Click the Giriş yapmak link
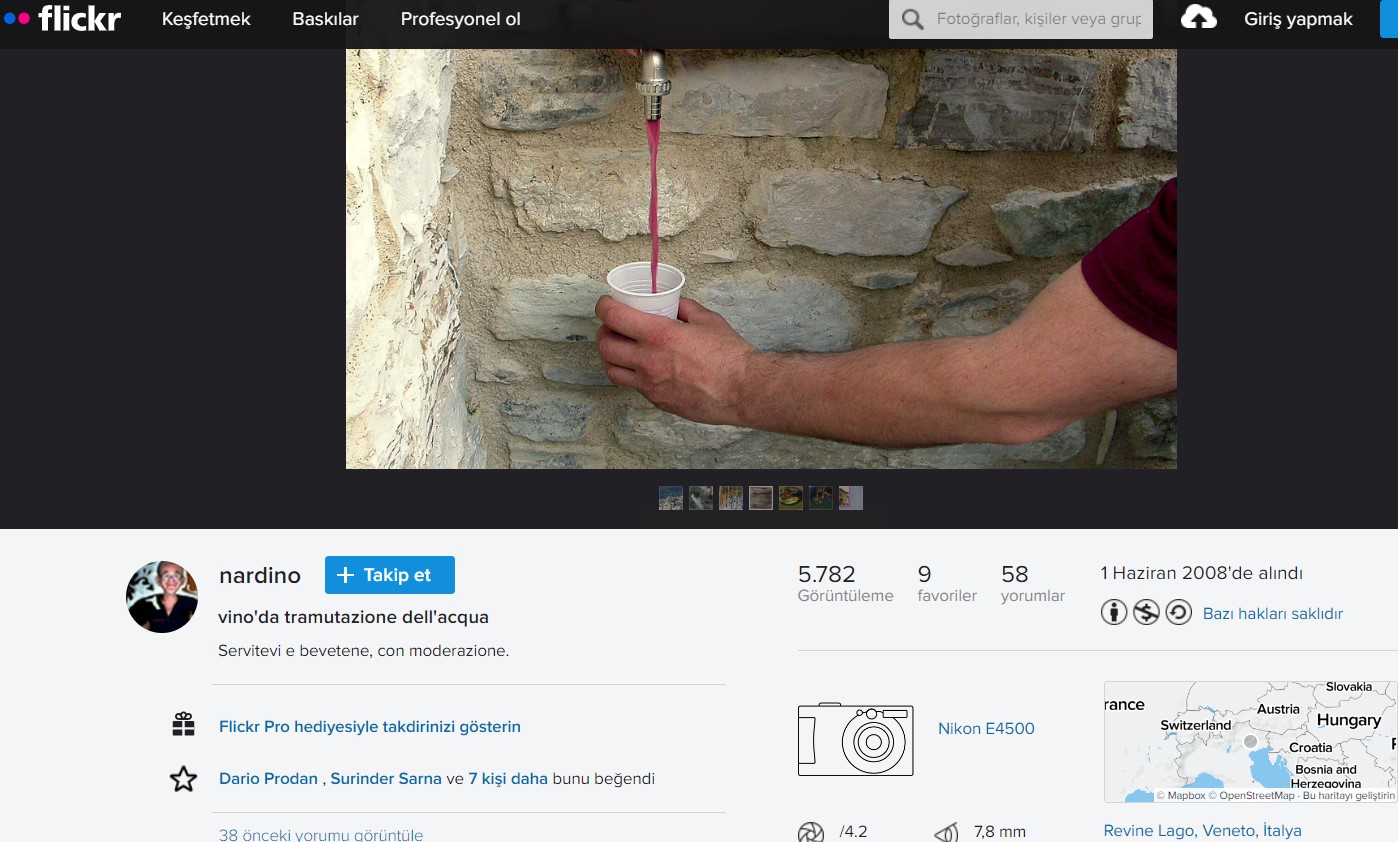Image resolution: width=1398 pixels, height=842 pixels. point(1298,19)
